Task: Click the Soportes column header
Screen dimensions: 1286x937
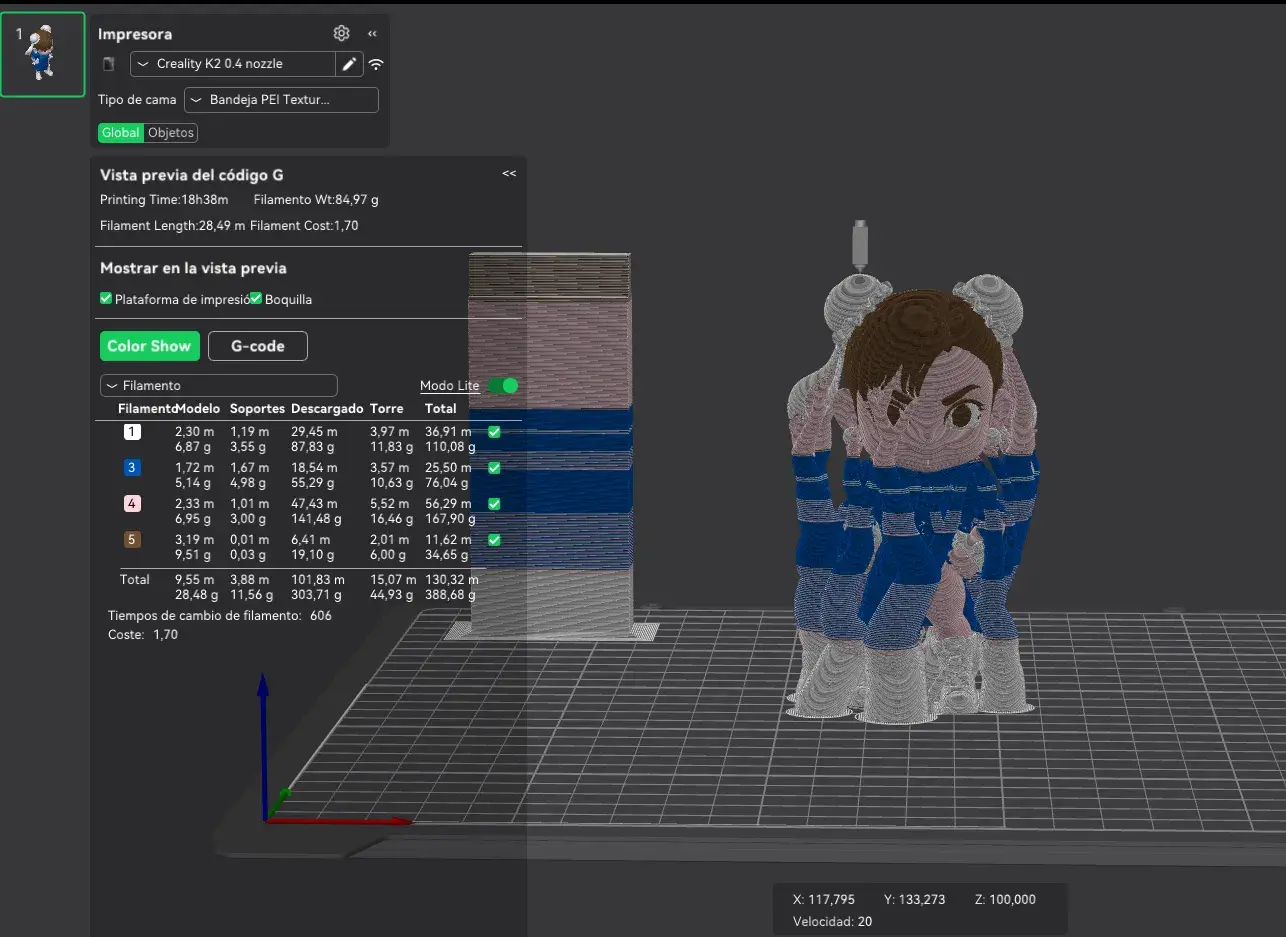Action: click(x=257, y=409)
